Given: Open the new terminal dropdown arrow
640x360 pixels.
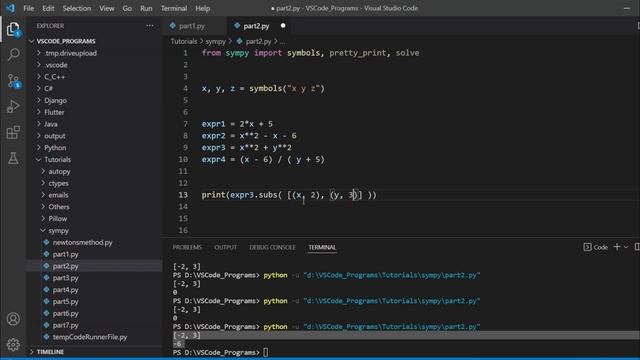Looking at the screenshot, I should coord(626,247).
